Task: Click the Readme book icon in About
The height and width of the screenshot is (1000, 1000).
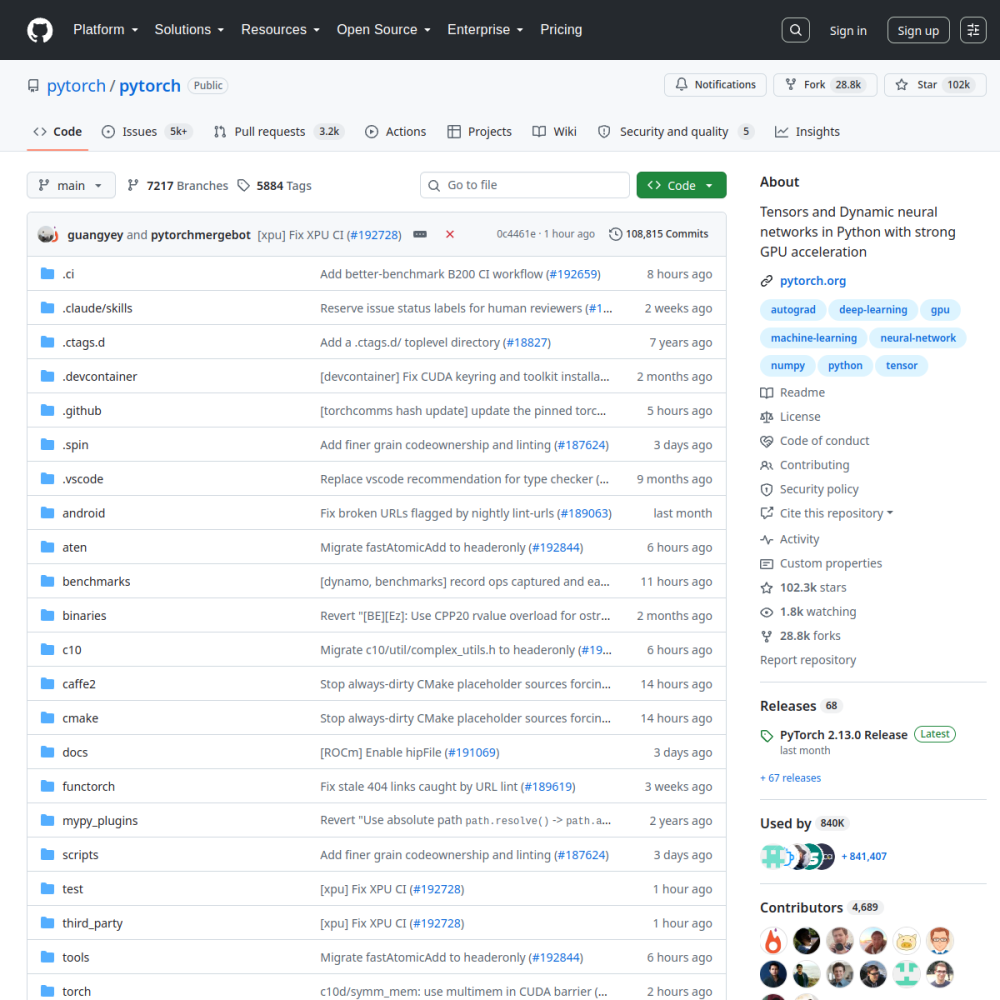Action: point(766,393)
